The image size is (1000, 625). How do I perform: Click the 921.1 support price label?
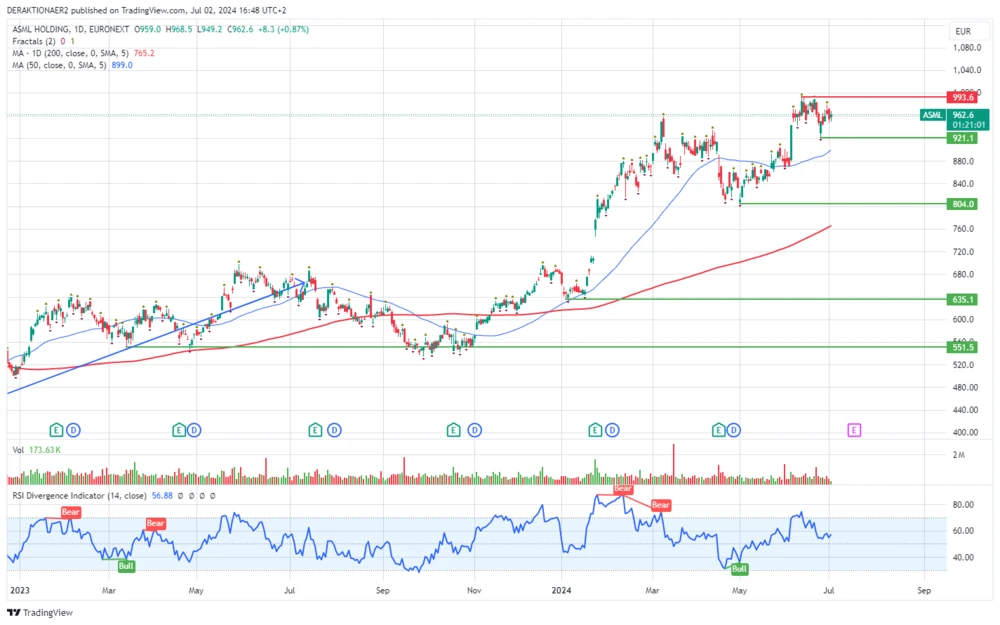pyautogui.click(x=963, y=139)
